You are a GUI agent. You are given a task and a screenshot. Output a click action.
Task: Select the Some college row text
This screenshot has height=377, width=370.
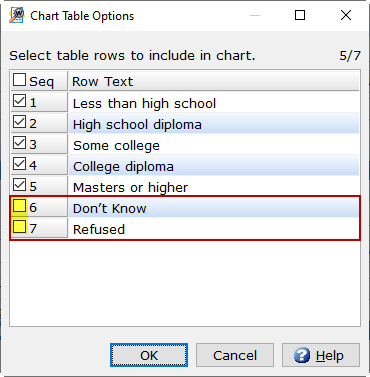point(116,146)
